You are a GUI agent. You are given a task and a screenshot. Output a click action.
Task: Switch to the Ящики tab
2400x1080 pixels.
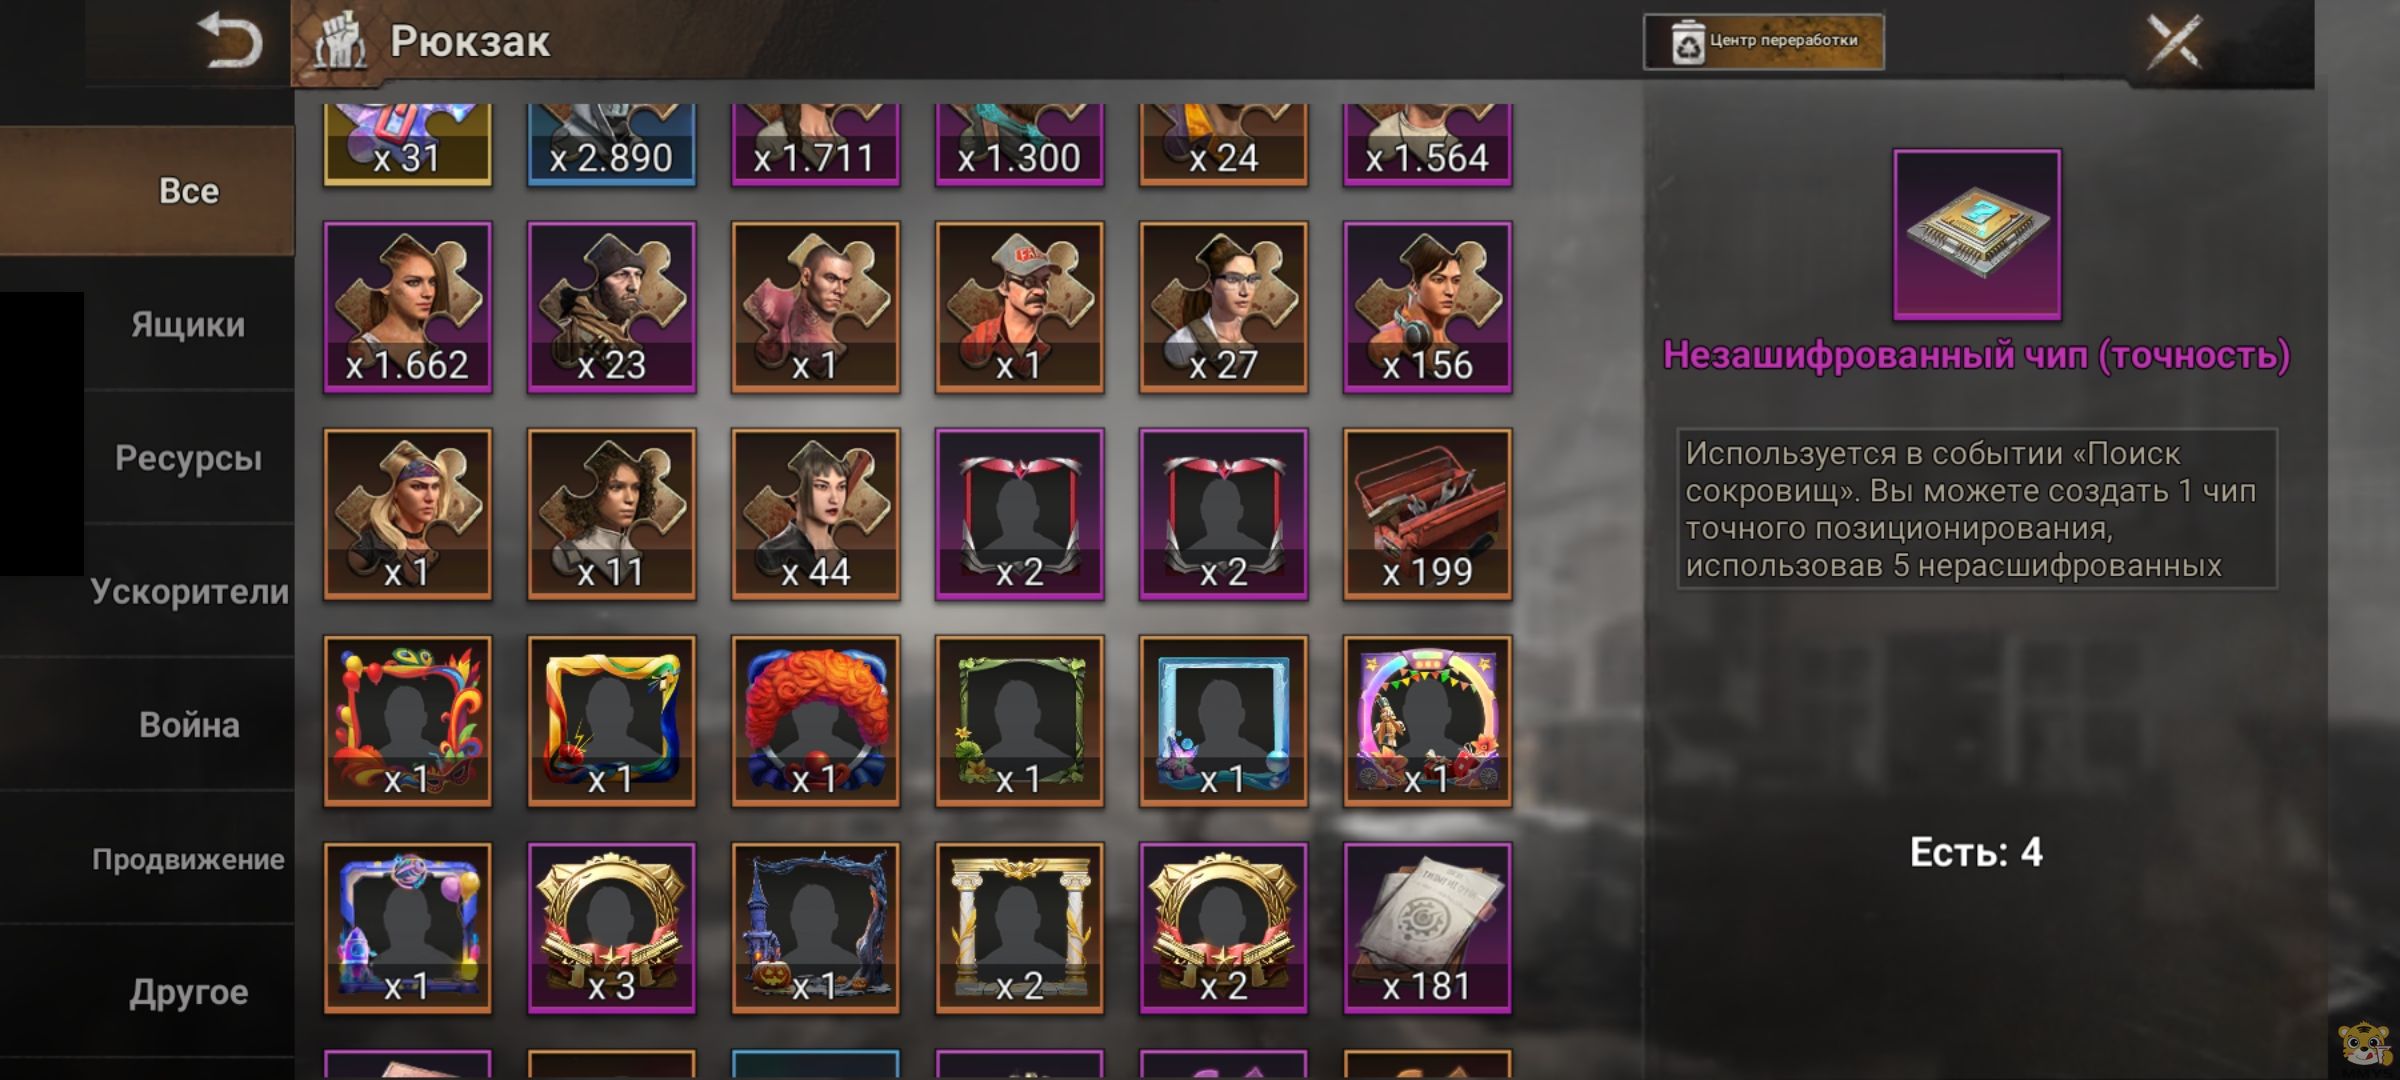coord(188,324)
